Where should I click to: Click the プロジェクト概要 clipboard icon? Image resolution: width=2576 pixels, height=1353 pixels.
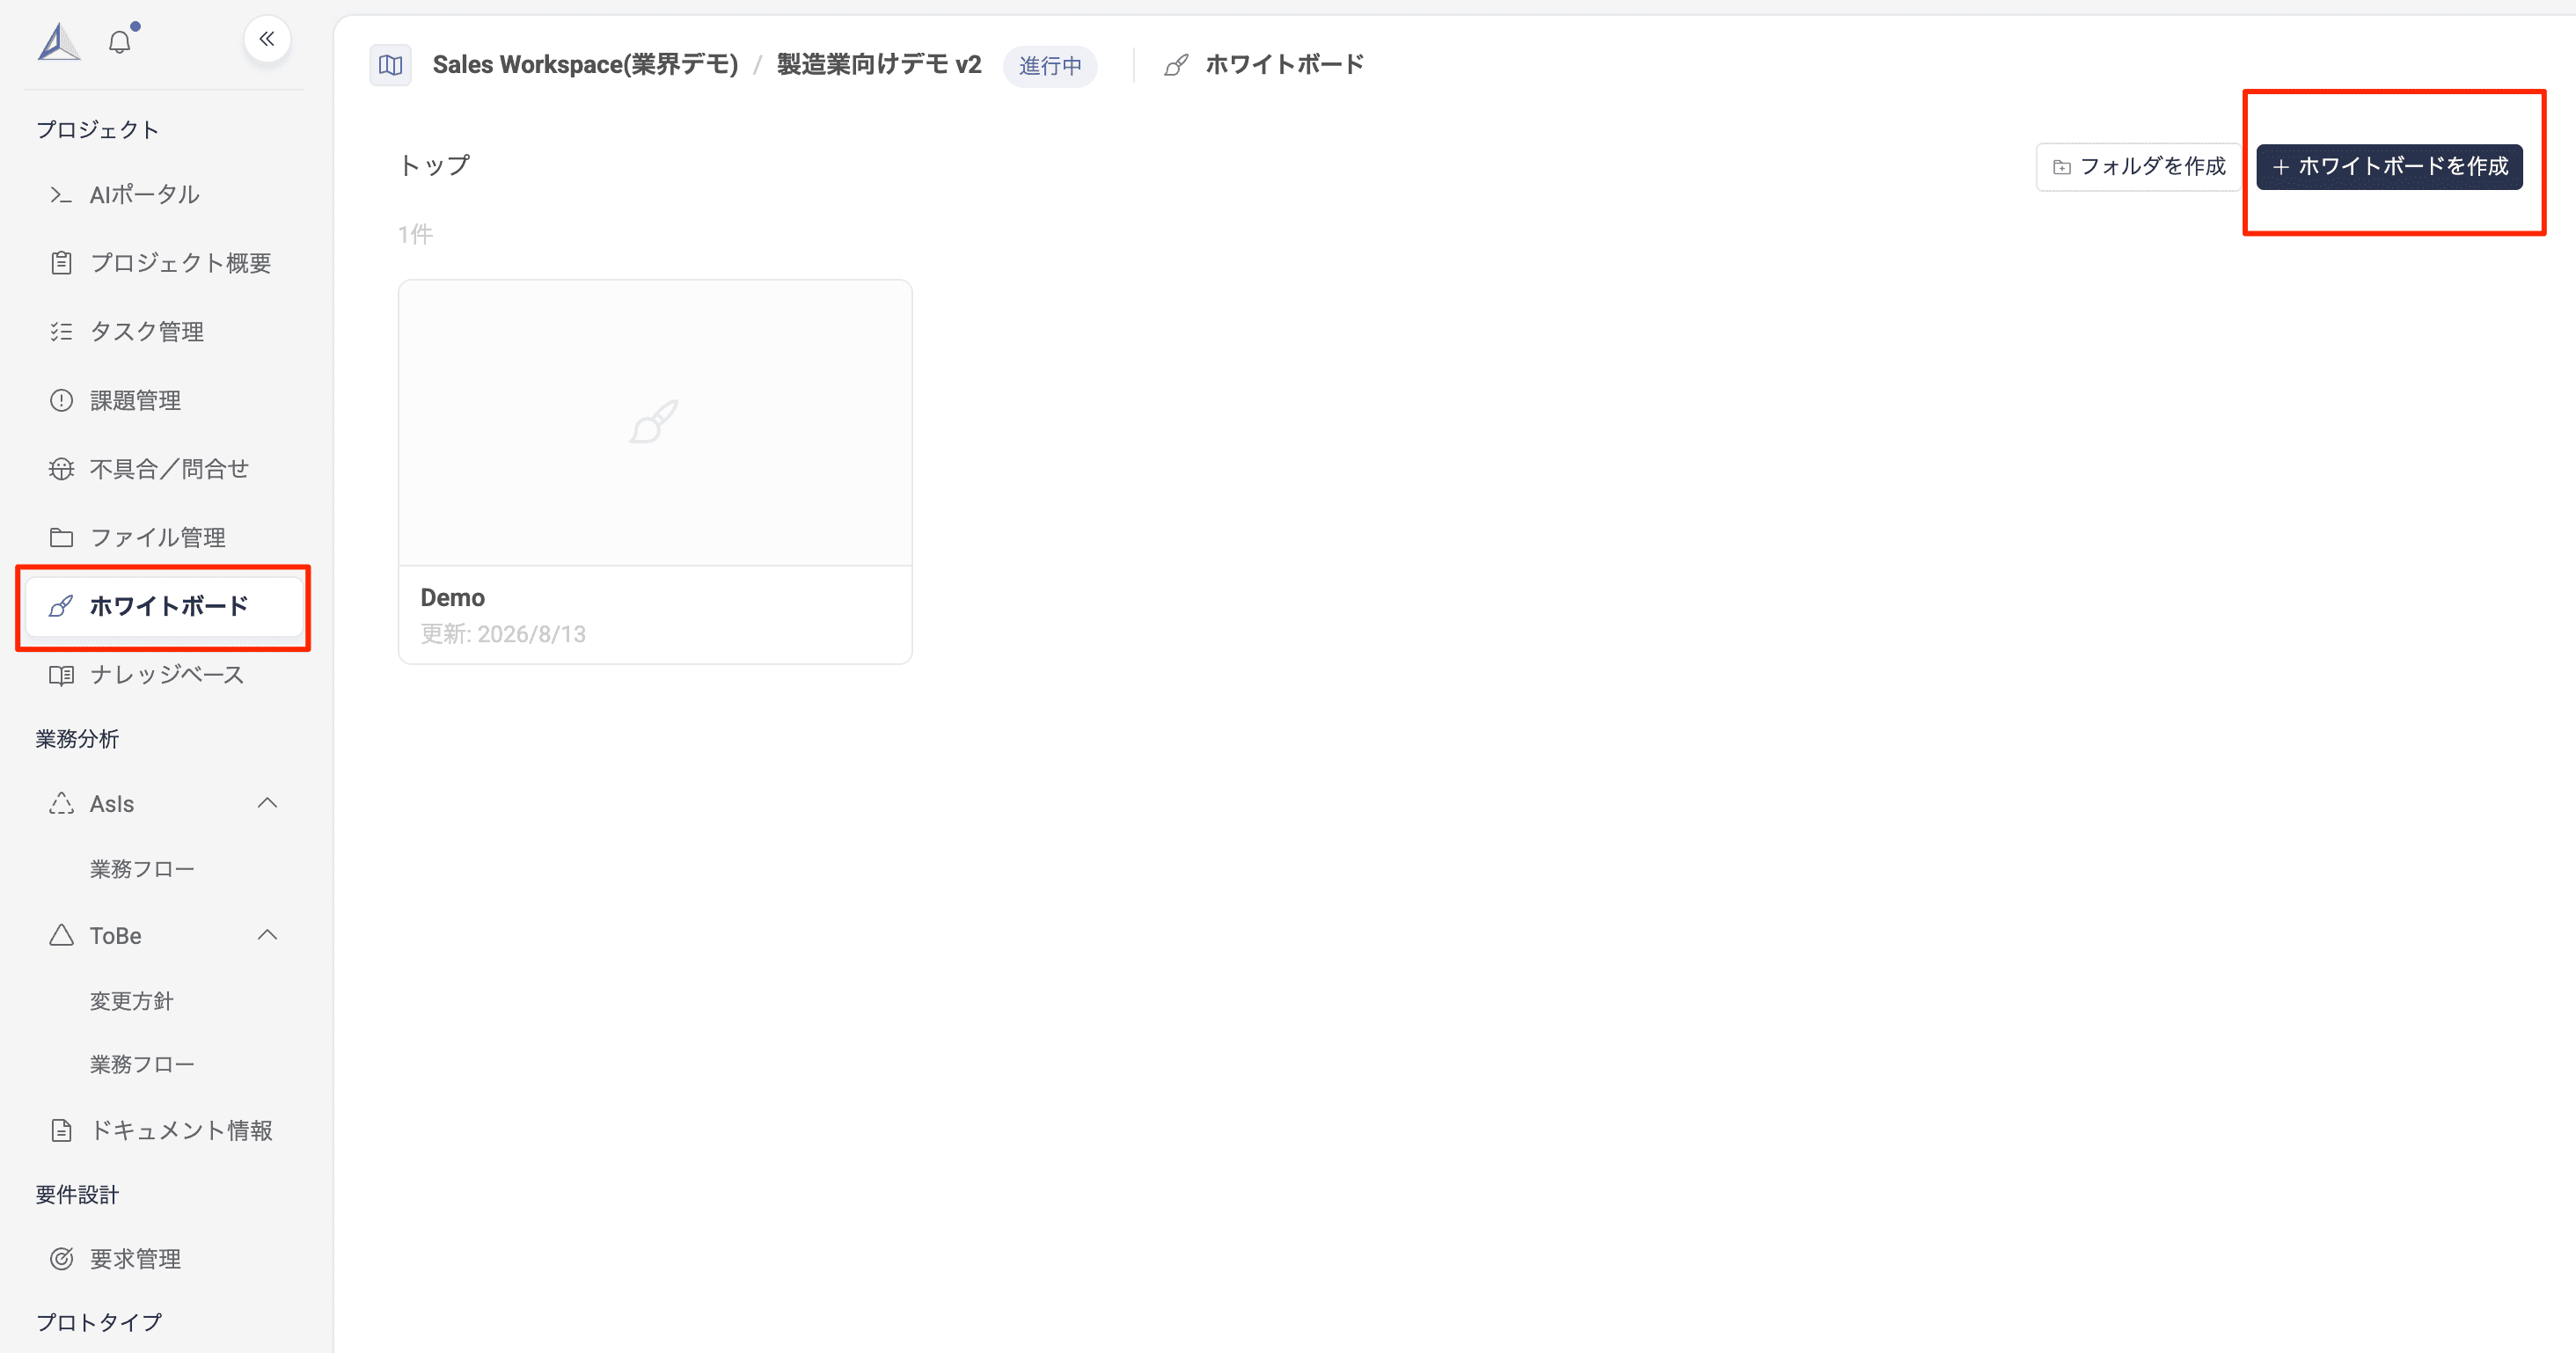(61, 263)
